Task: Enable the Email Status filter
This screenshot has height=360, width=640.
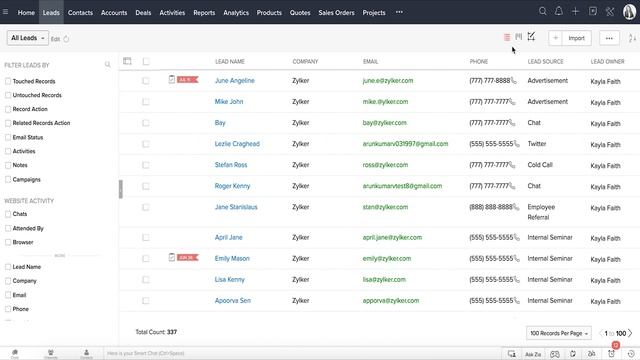Action: (8, 137)
